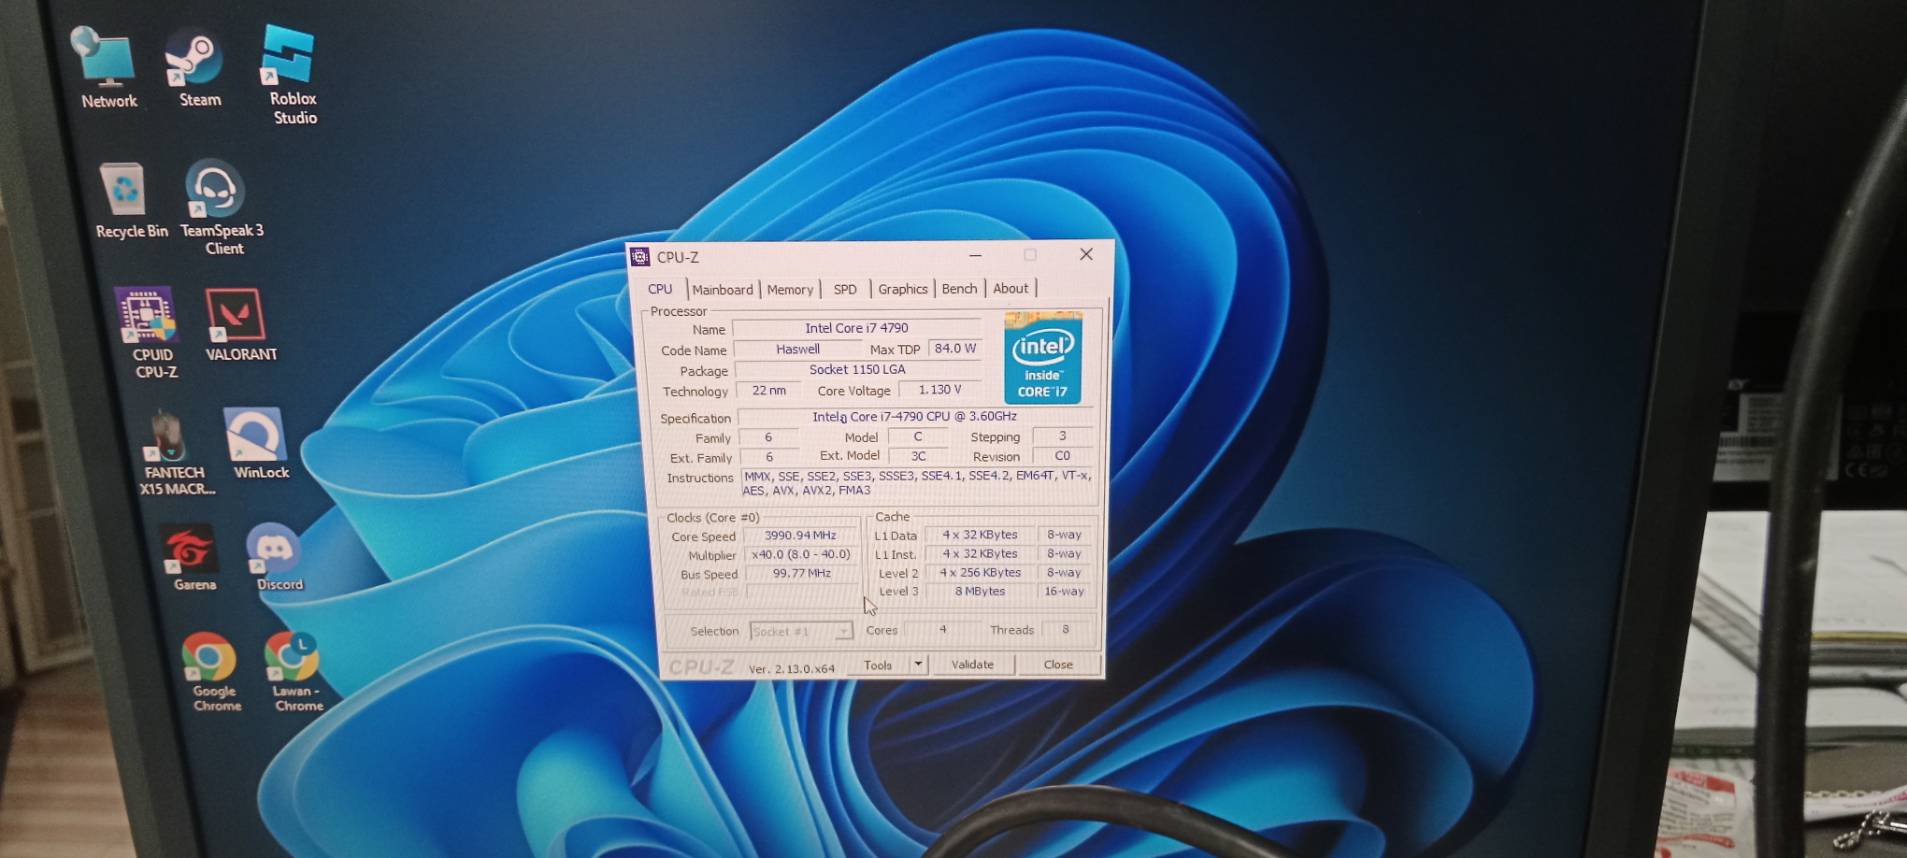The height and width of the screenshot is (858, 1907).
Task: Click the bus speed value '99.77 MHz'
Action: coord(801,573)
